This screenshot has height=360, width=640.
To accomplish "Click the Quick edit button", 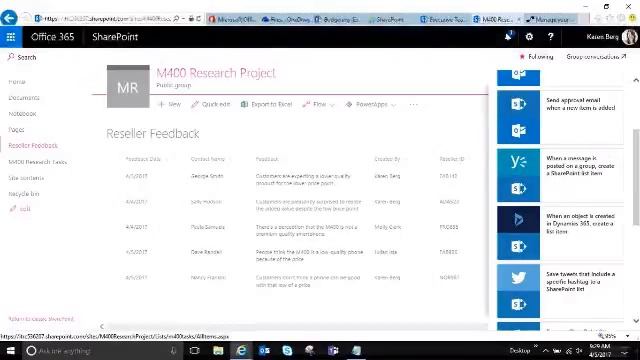I will click(x=211, y=104).
